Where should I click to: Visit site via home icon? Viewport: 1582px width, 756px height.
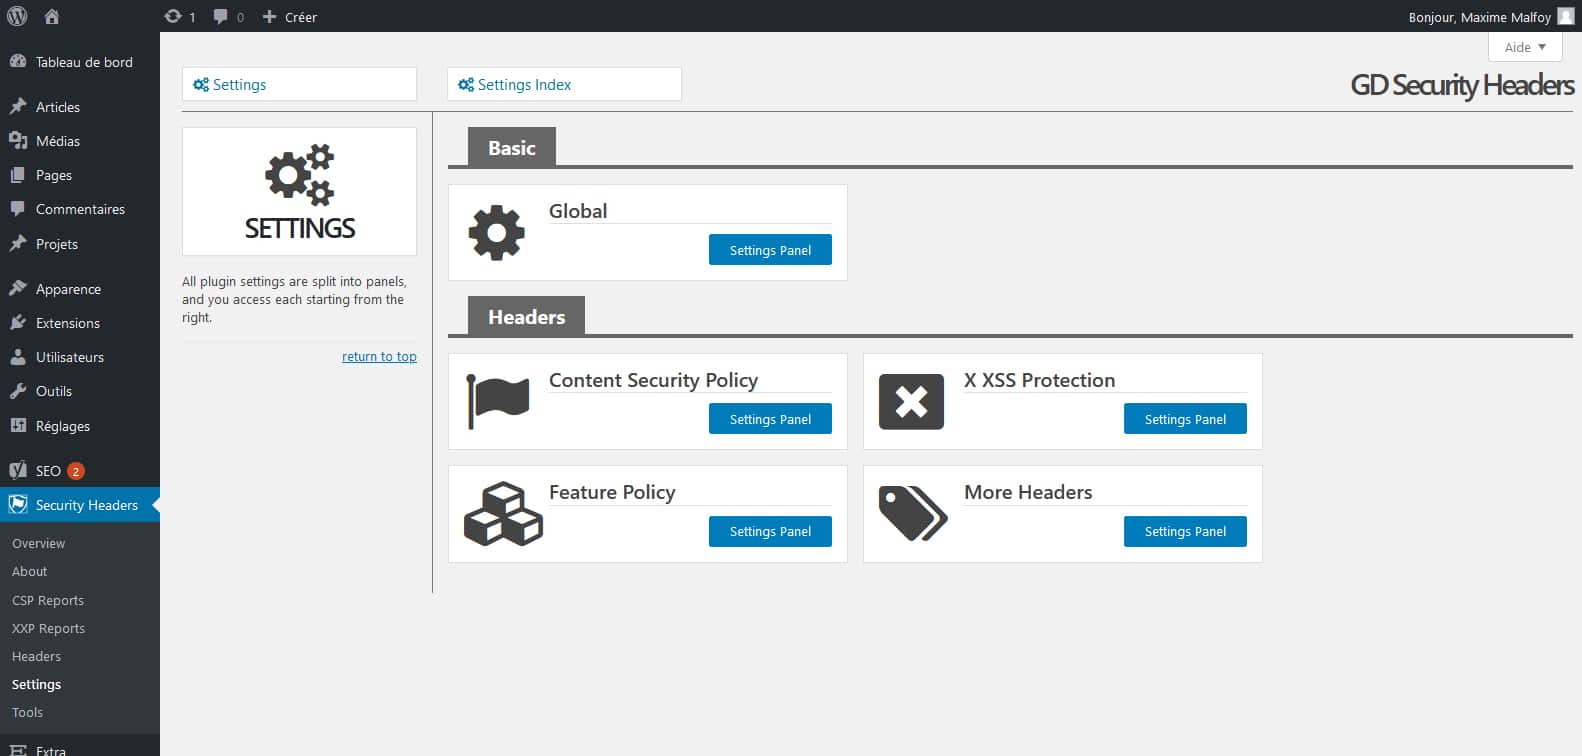52,16
